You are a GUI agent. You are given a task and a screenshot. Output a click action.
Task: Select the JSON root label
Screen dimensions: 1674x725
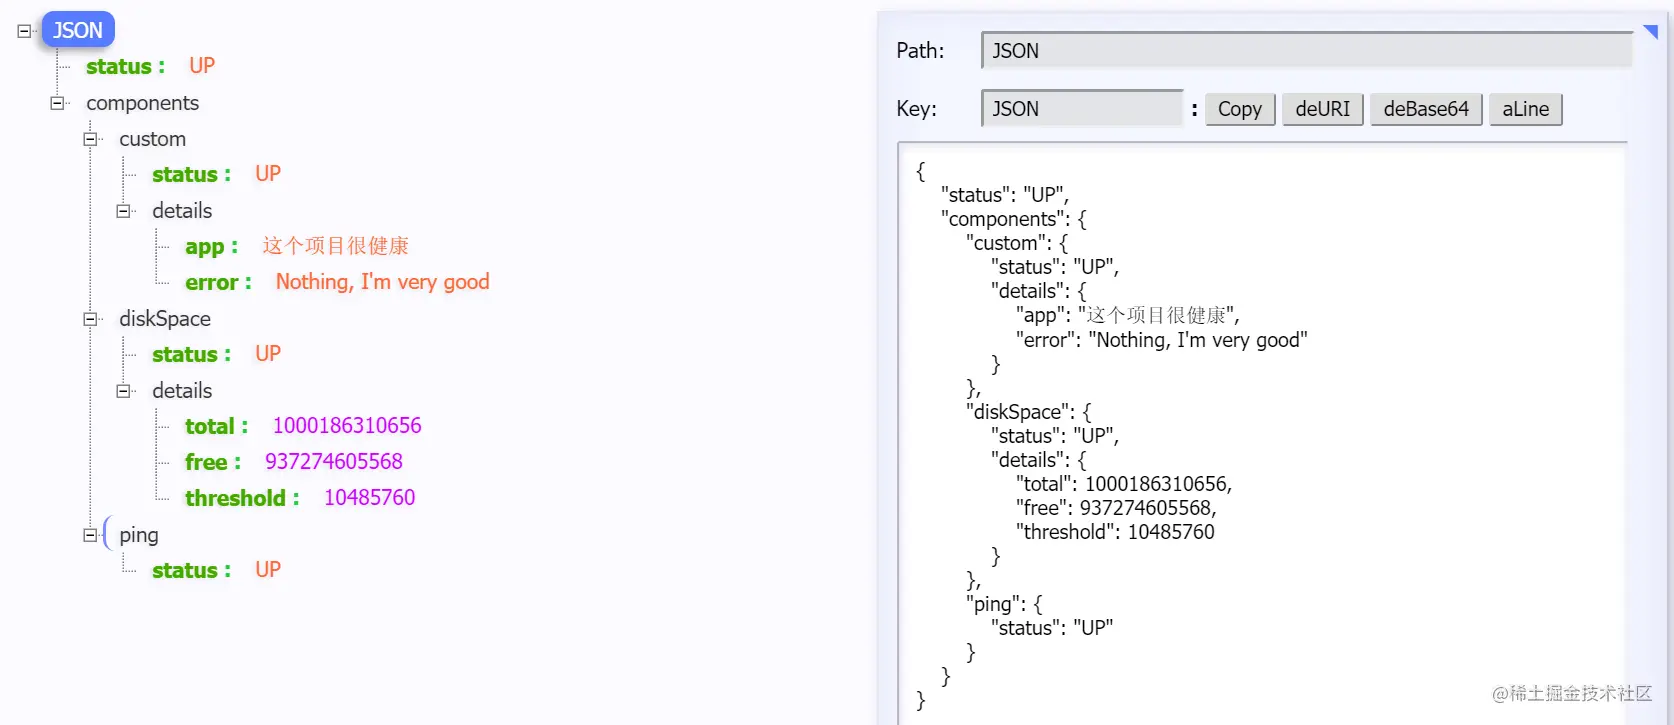pyautogui.click(x=78, y=30)
